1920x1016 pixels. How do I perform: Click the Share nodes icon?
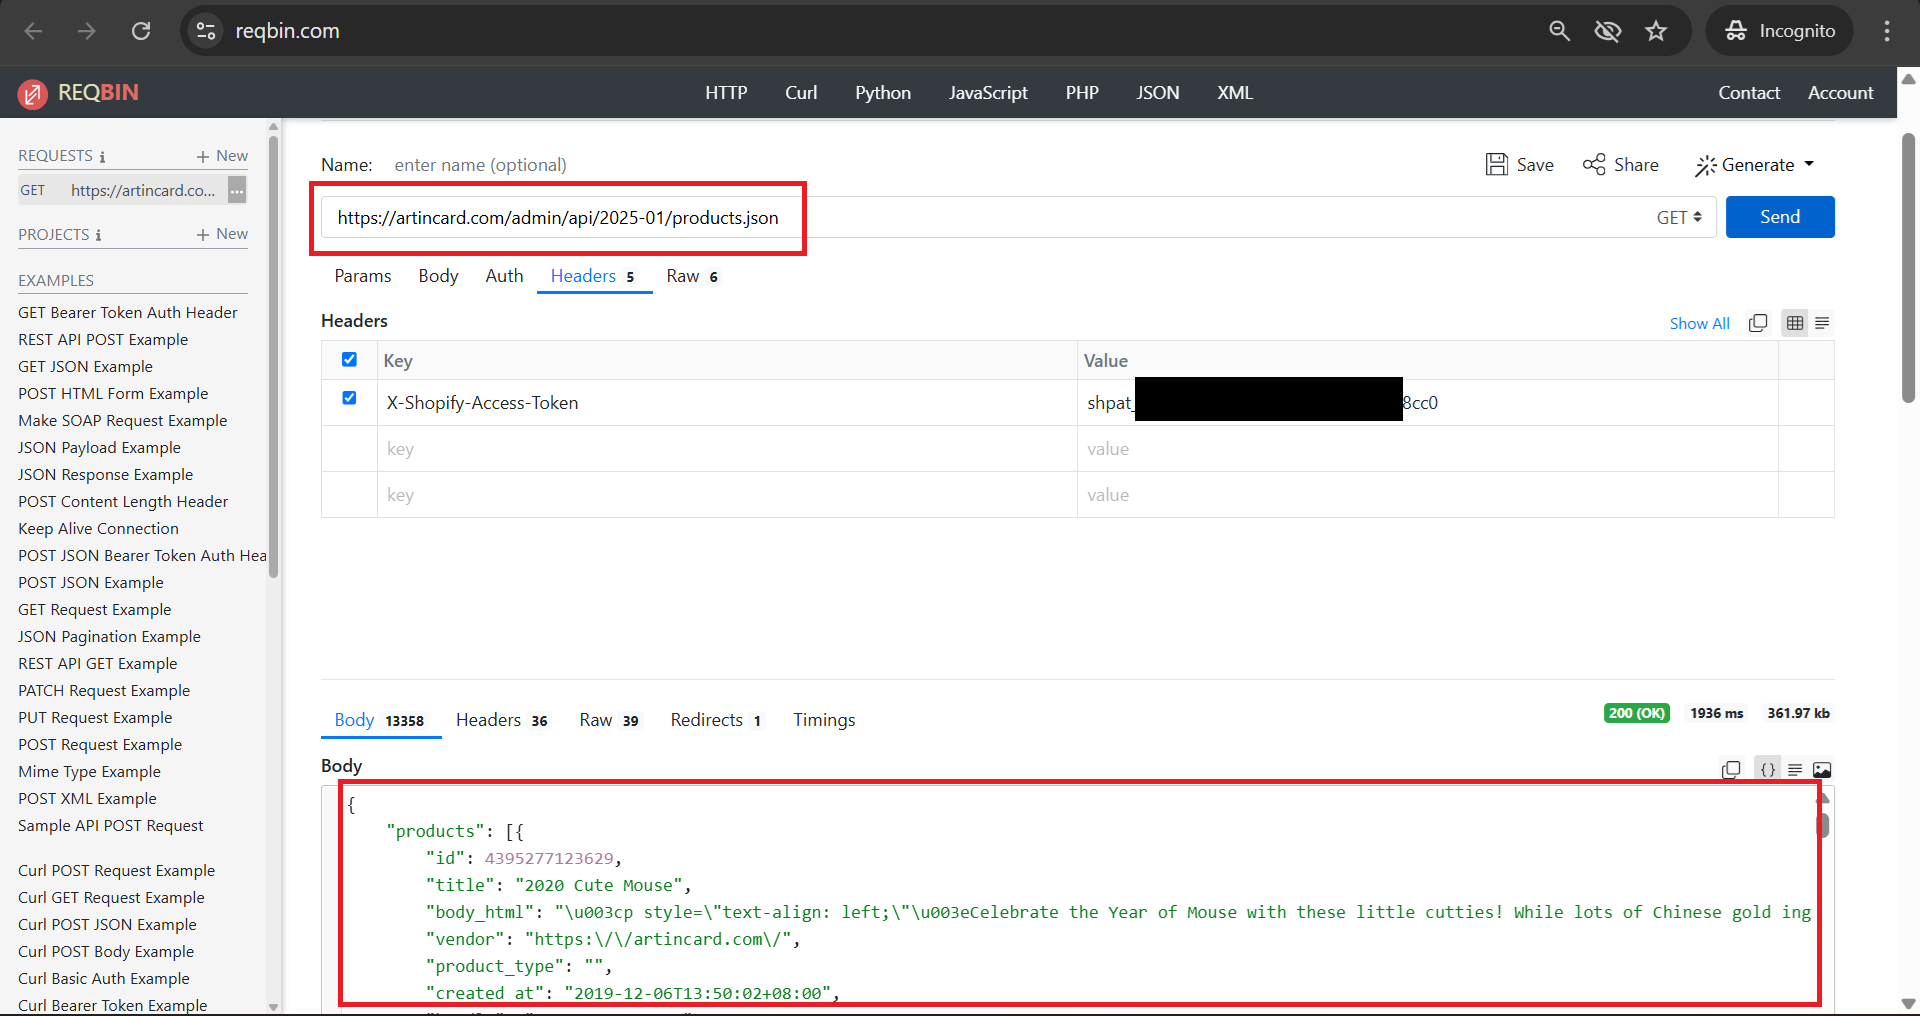(1594, 164)
